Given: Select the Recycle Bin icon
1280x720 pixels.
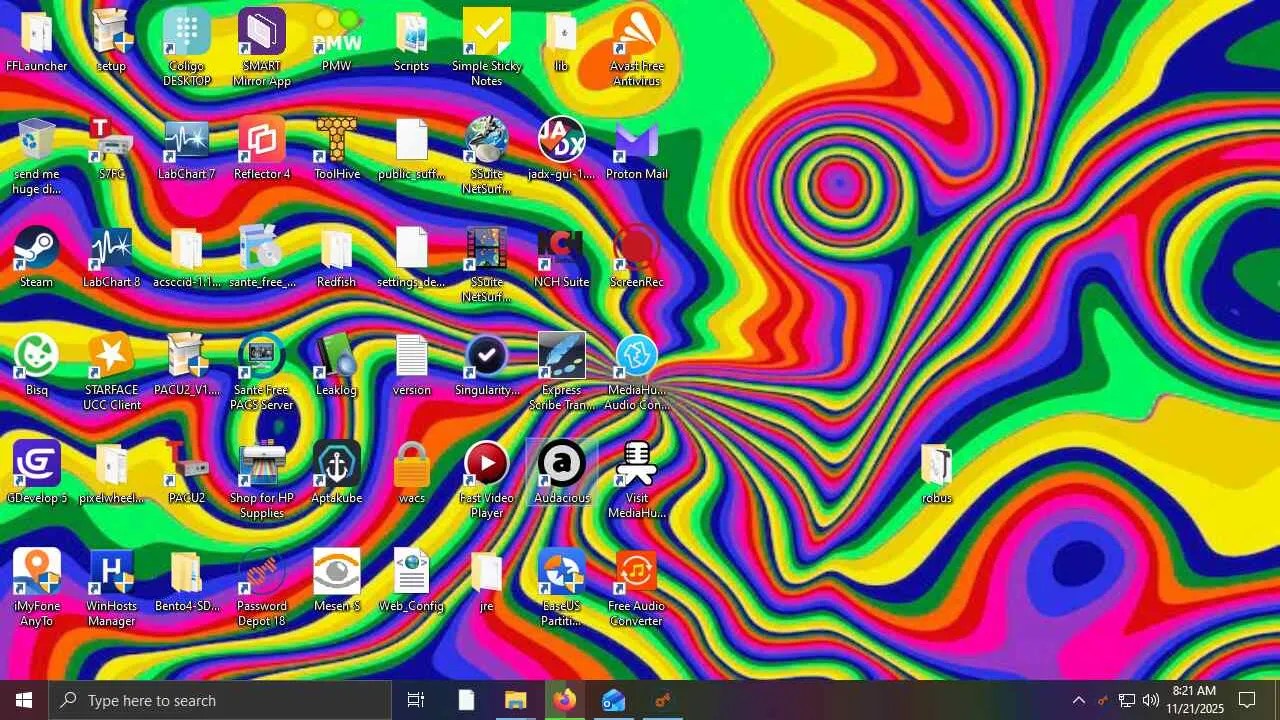Looking at the screenshot, I should pyautogui.click(x=37, y=157).
